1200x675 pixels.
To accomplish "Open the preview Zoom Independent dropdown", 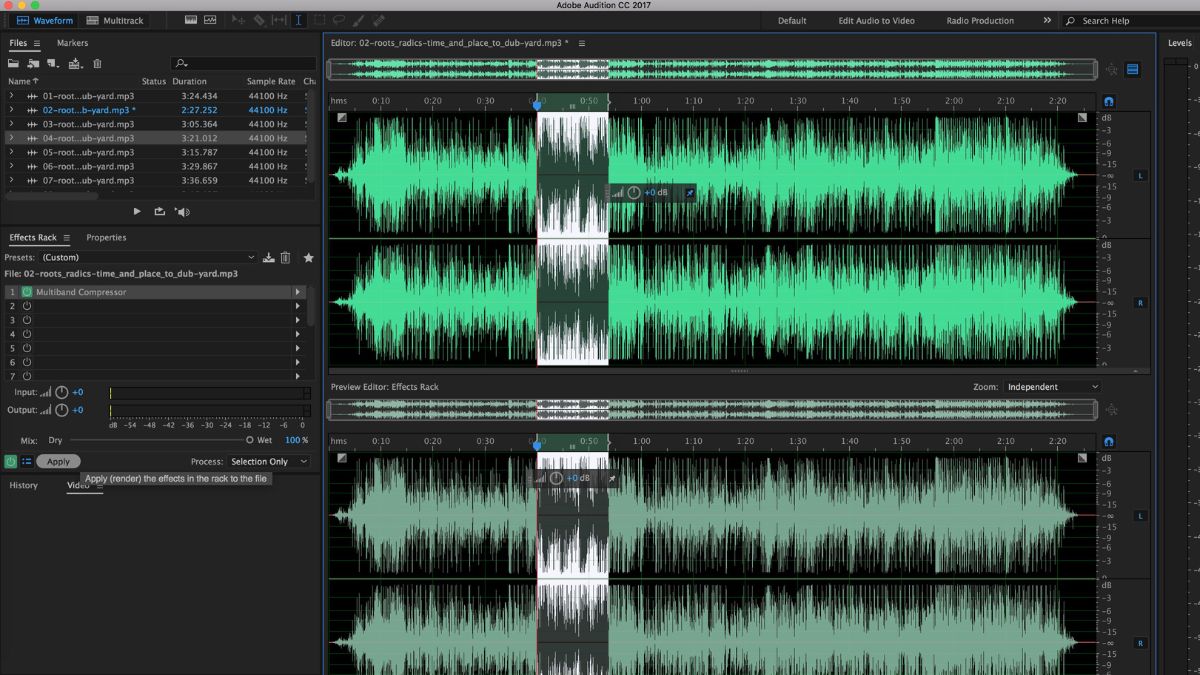I will click(1052, 387).
